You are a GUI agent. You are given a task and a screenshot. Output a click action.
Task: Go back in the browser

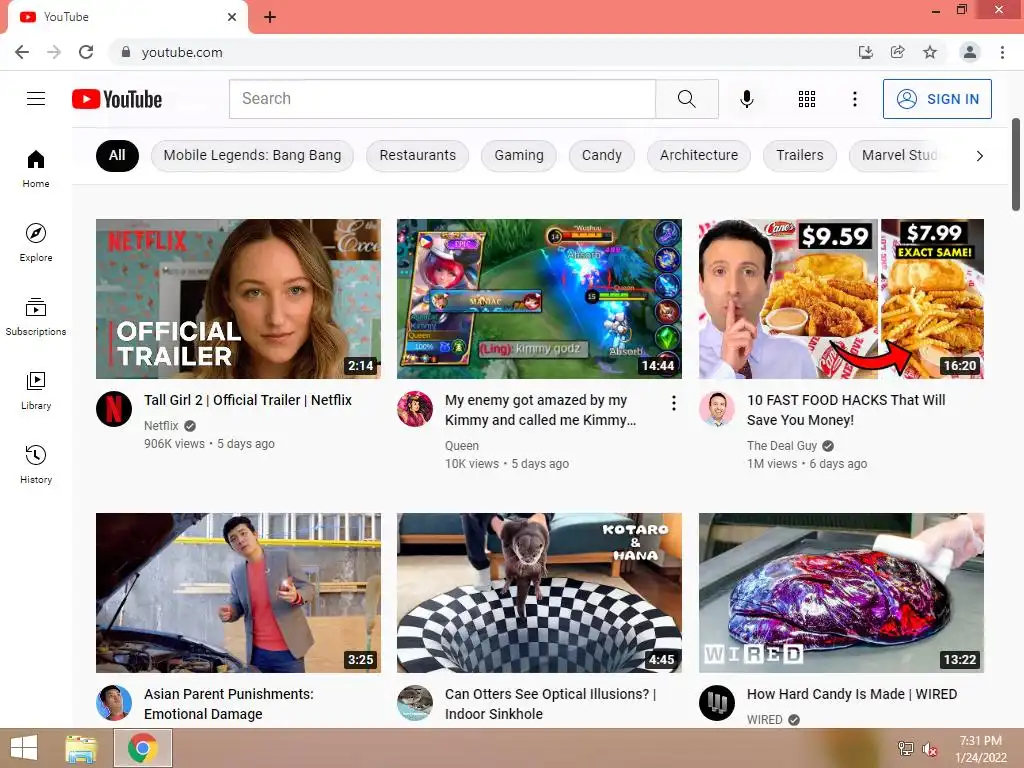pos(22,52)
